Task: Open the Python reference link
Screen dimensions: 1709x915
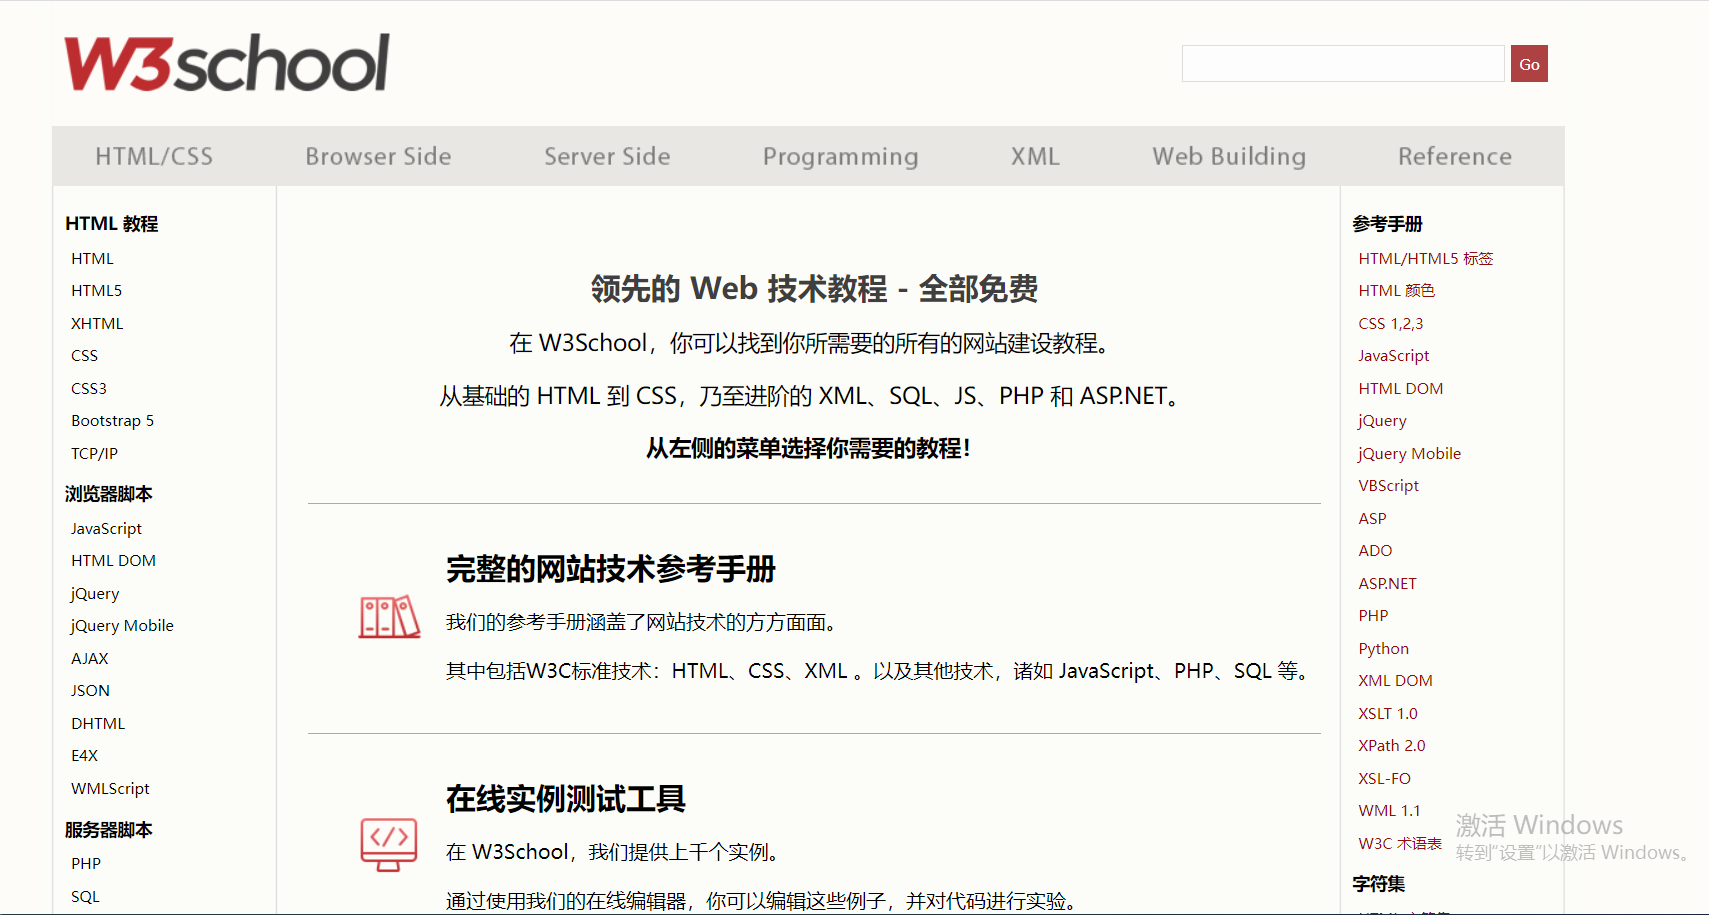Action: click(1383, 649)
